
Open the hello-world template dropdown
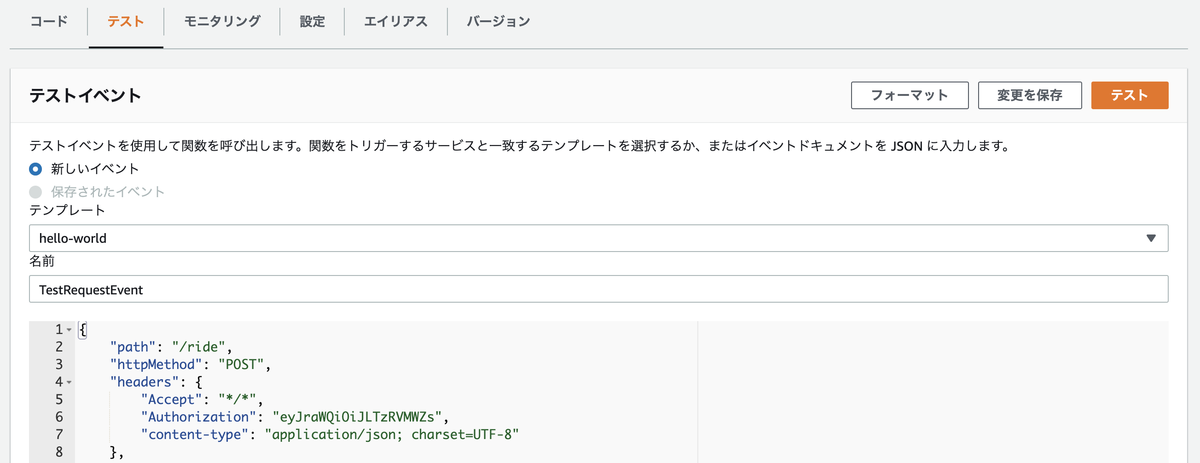(599, 238)
